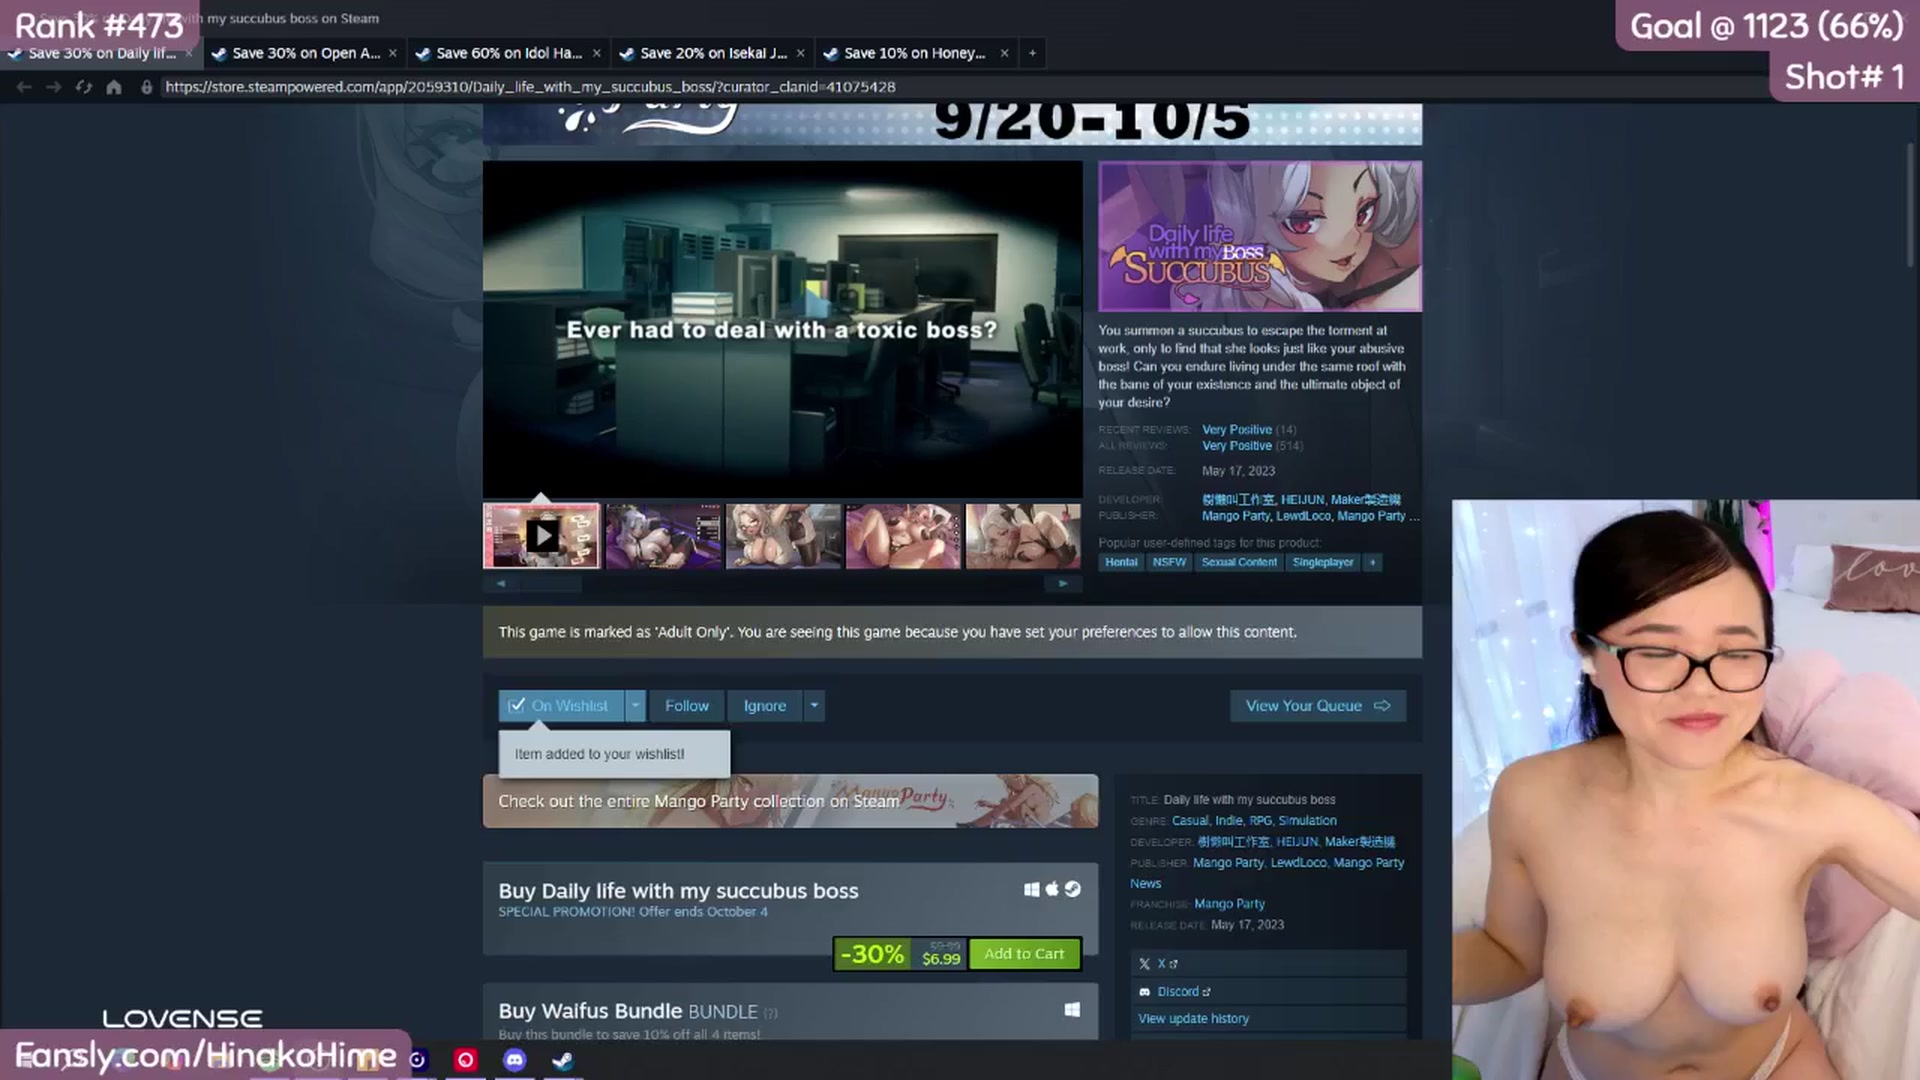Open the Mango Party collection banner

[x=790, y=801]
